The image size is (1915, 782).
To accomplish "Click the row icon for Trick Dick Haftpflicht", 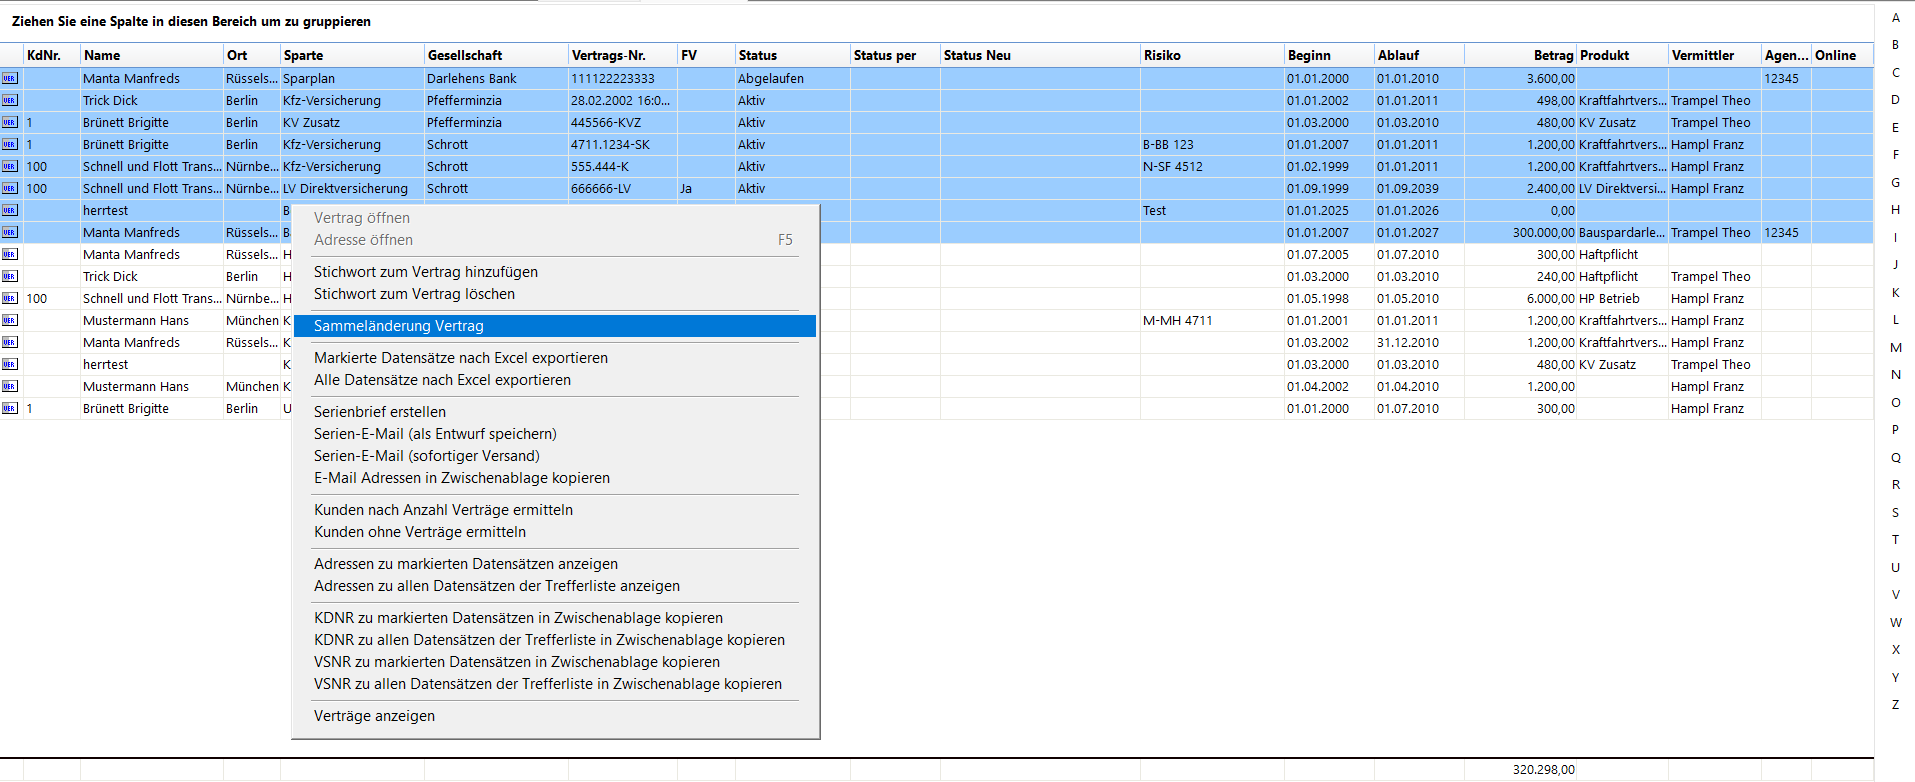I will tap(10, 276).
